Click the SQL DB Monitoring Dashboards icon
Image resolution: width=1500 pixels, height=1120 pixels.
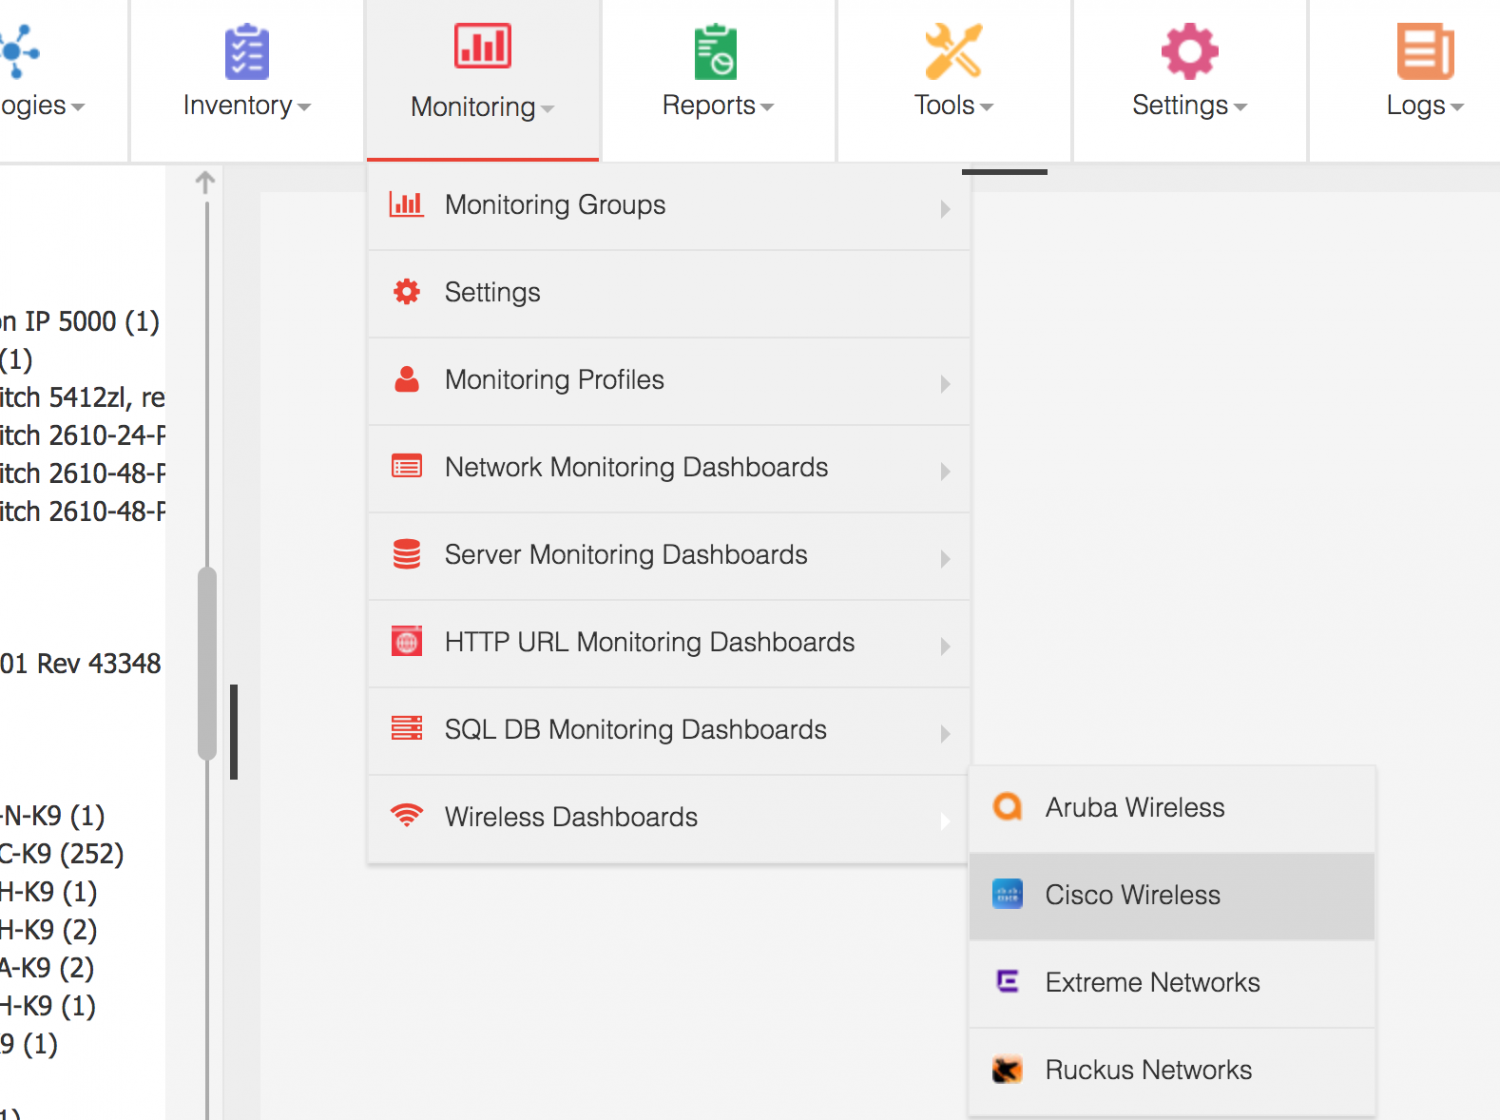point(406,728)
